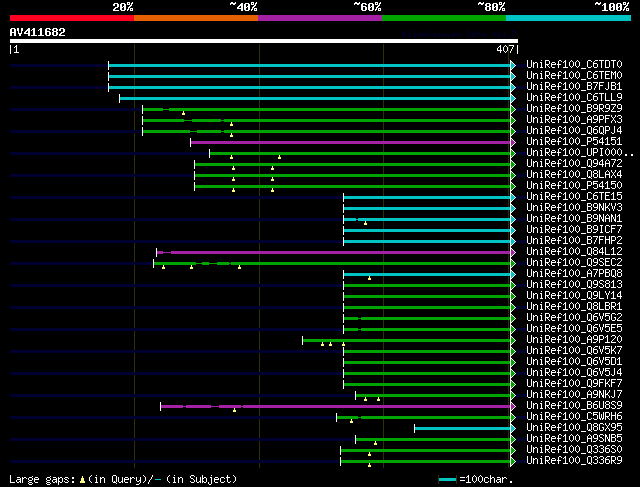Click the UniRef100_Q6V5D1 label
The image size is (640, 487).
(574, 362)
